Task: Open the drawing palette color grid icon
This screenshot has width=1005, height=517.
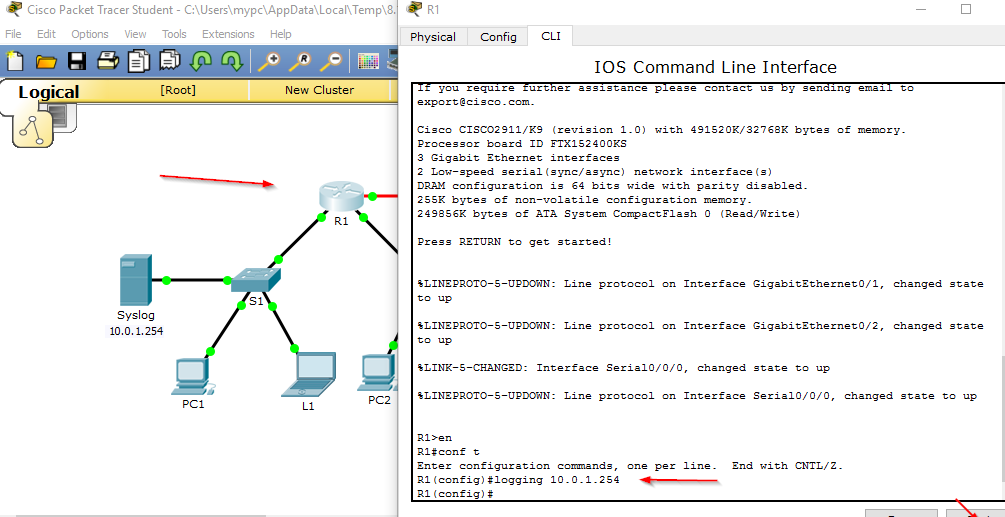Action: (369, 62)
